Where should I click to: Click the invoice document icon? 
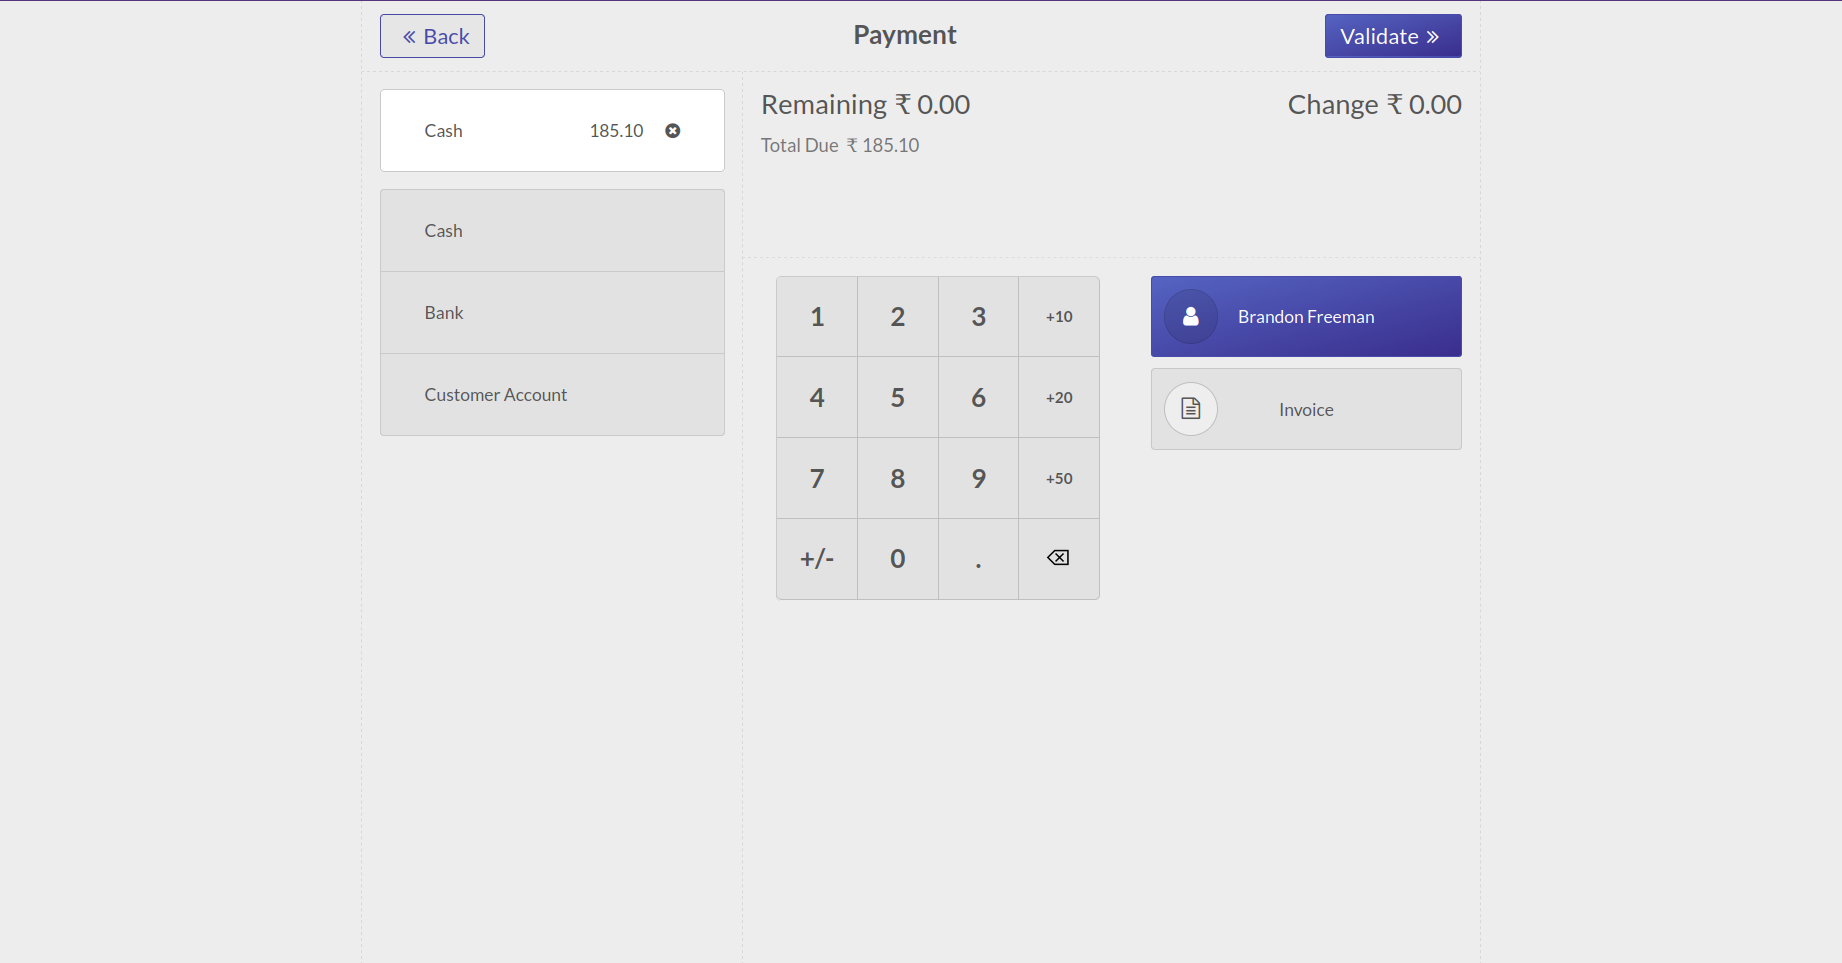1191,408
